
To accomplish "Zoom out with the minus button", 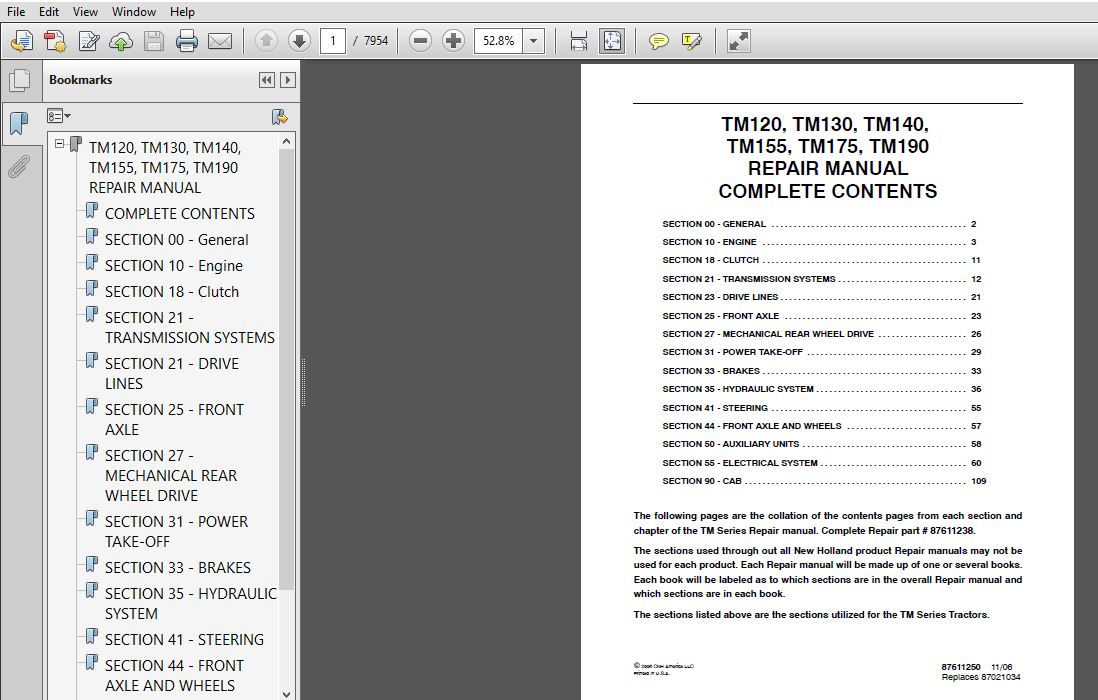I will pos(420,41).
